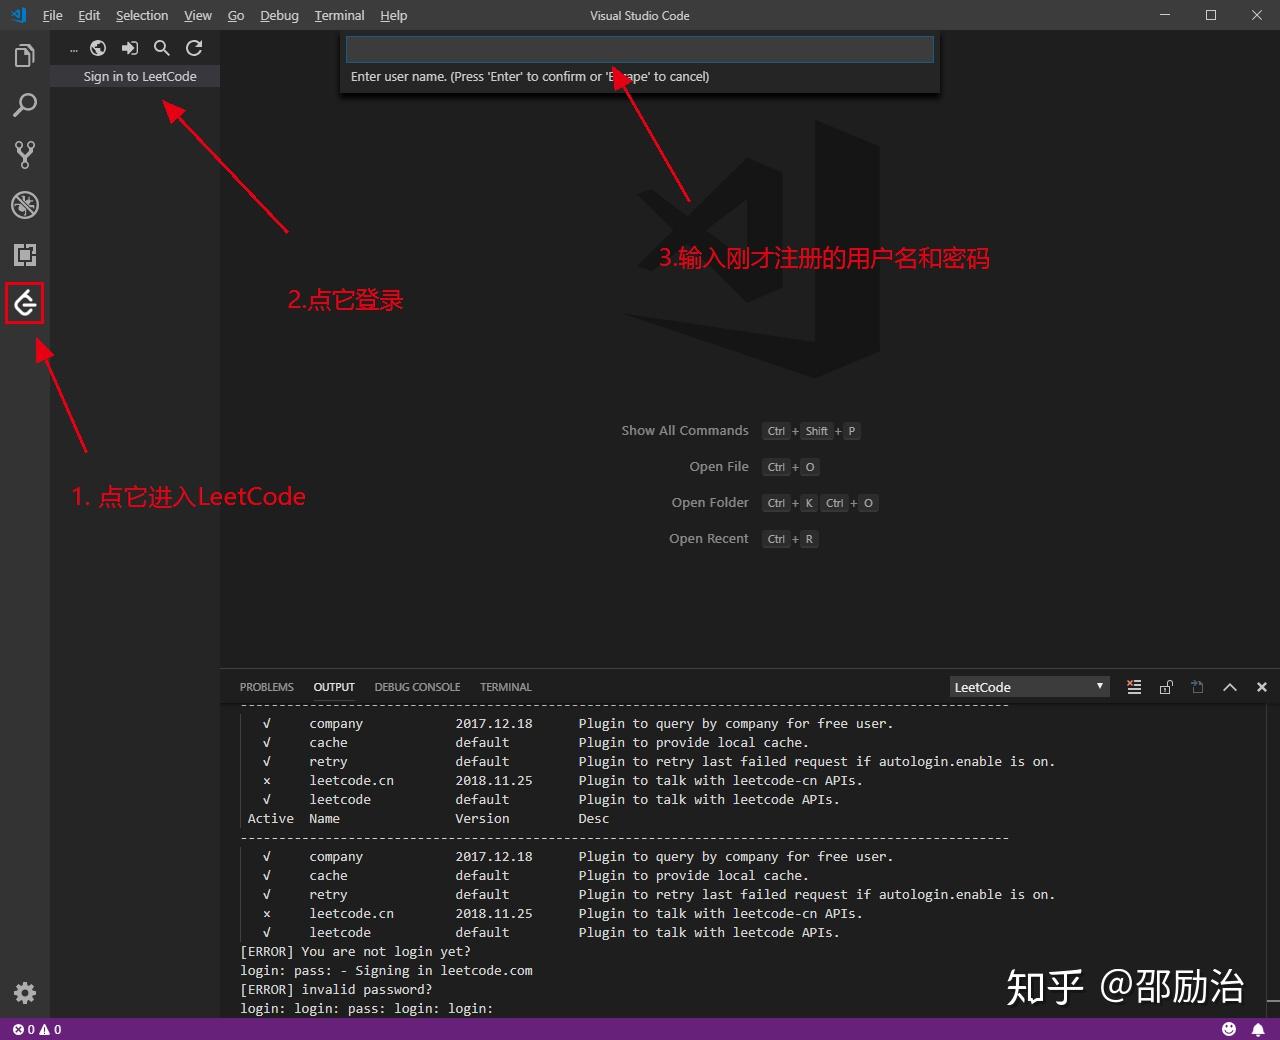Open the File menu

(x=53, y=15)
